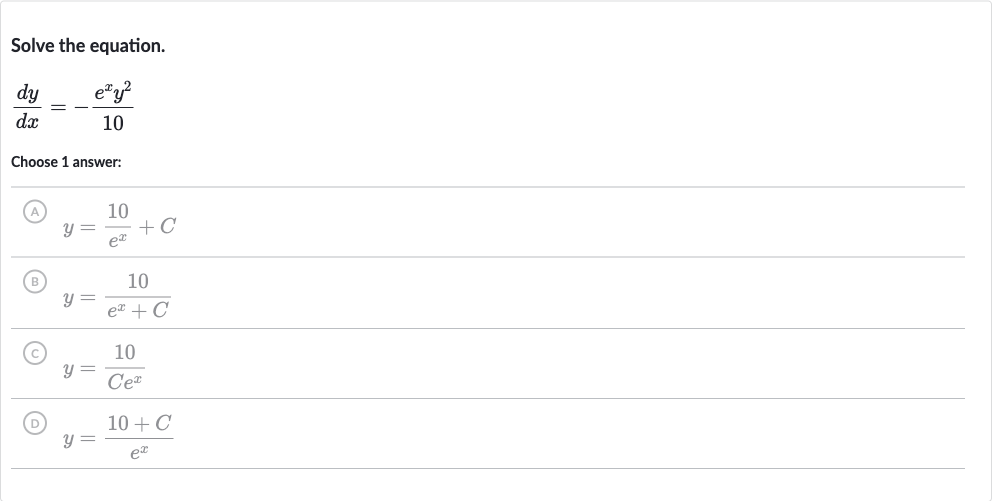Click the e^x y^2 numerator in the equation
Screen dimensions: 992x501
[113, 93]
